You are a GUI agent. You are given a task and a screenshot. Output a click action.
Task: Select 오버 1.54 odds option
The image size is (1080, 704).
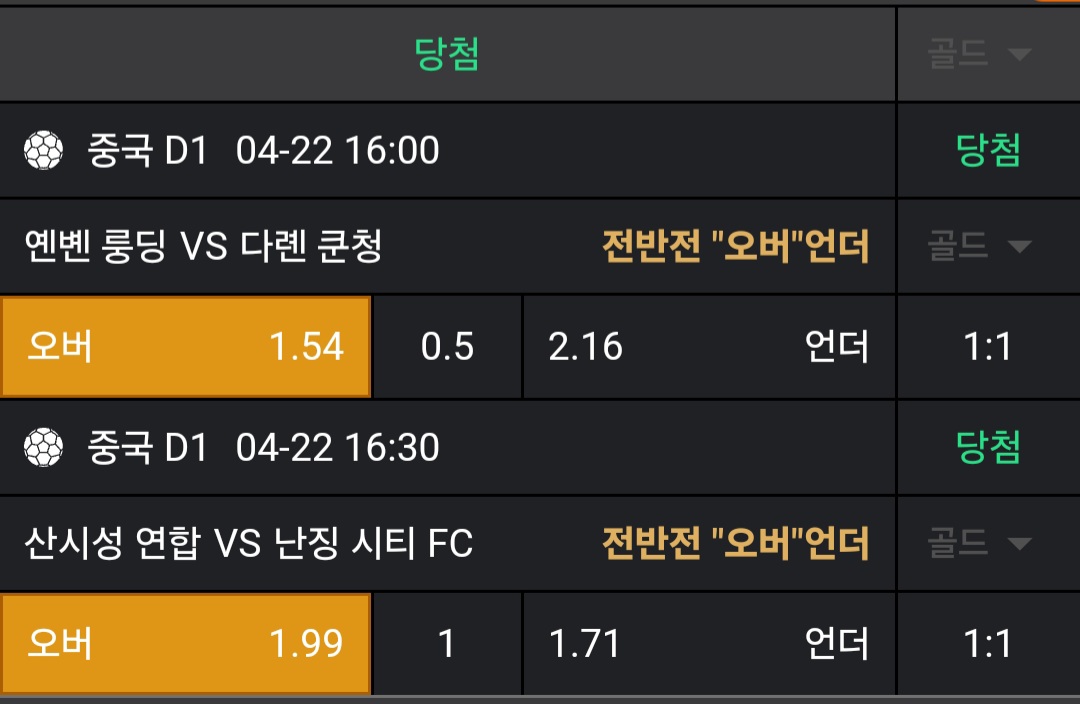click(186, 347)
